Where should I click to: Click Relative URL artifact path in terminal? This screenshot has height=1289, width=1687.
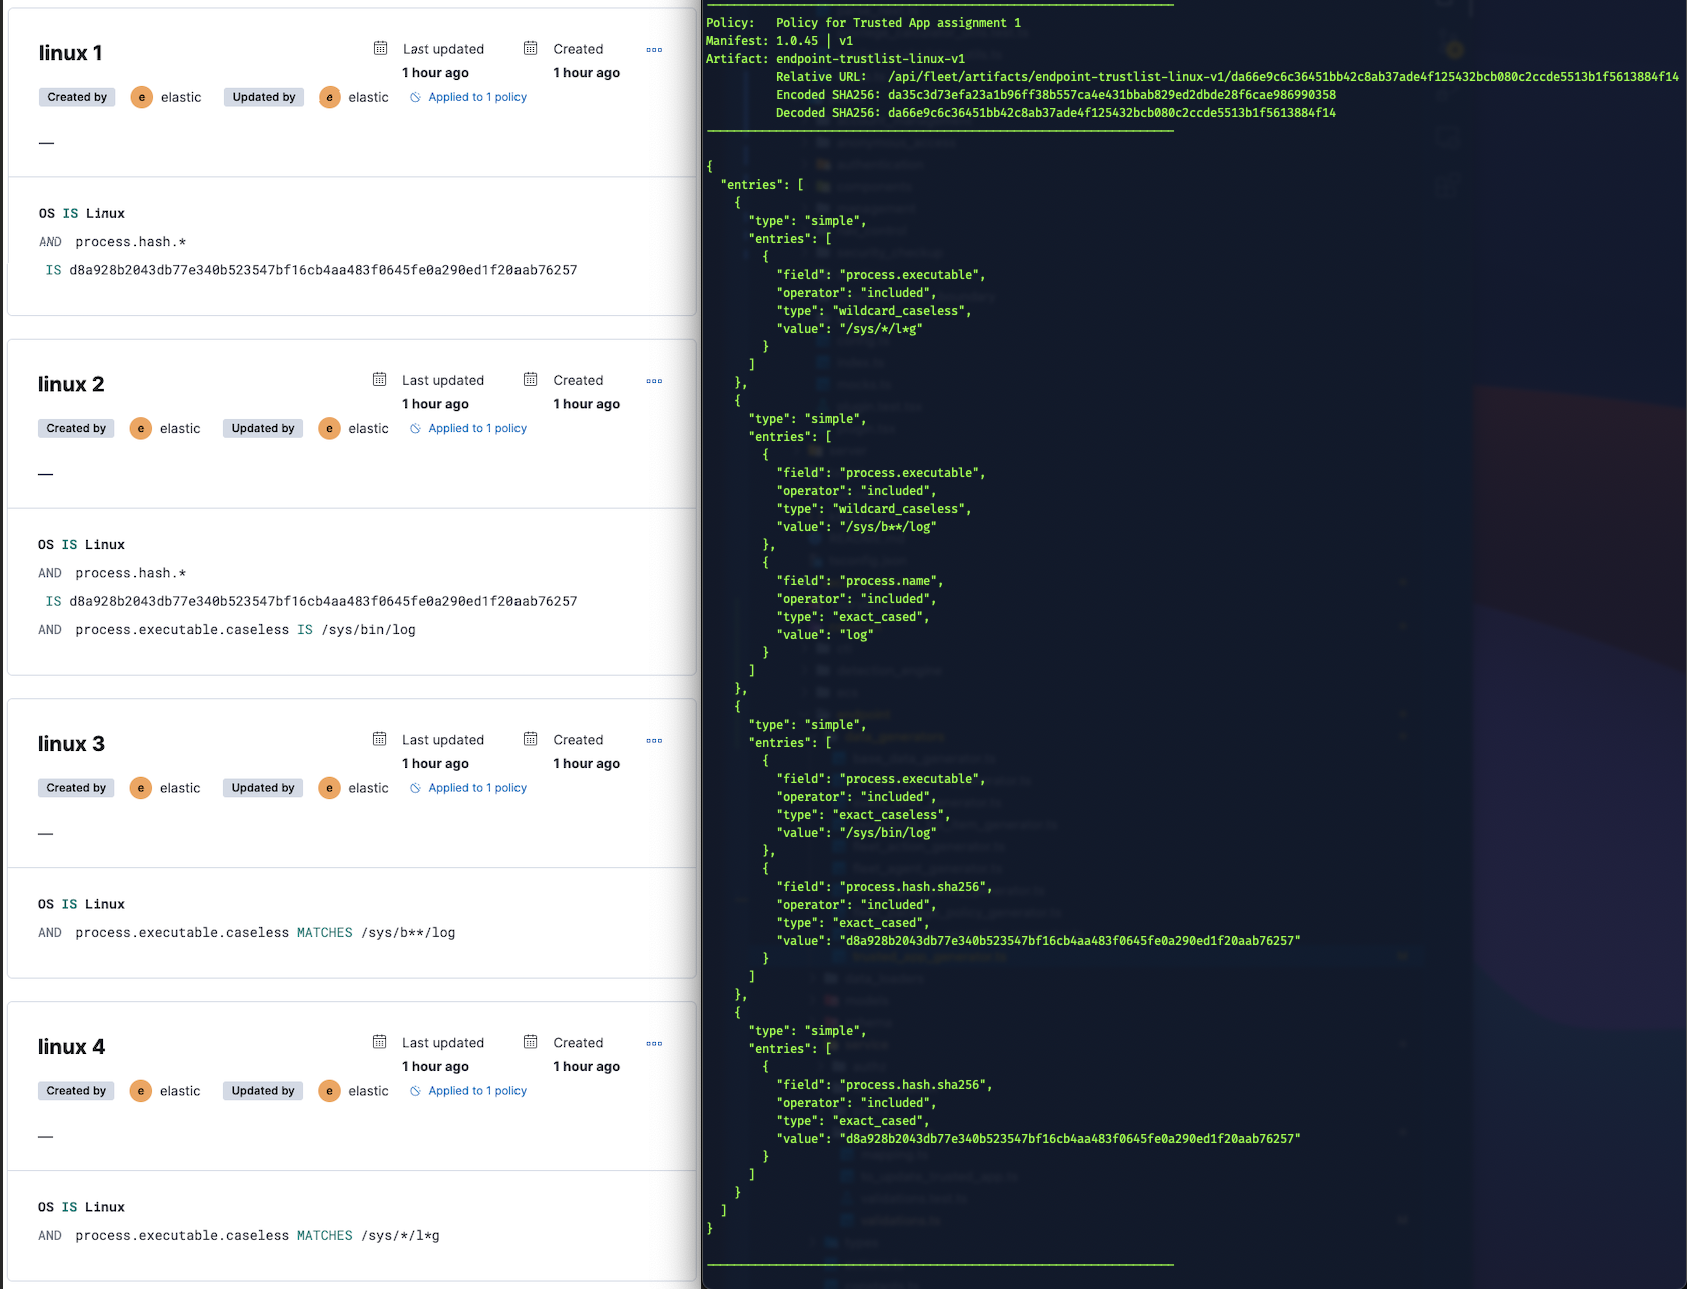click(x=1283, y=77)
